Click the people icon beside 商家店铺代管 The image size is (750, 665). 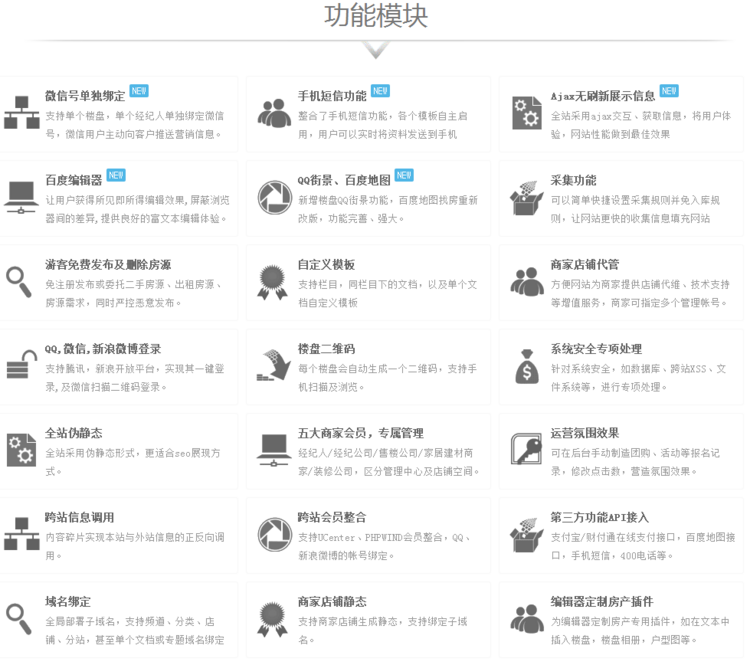coord(527,282)
